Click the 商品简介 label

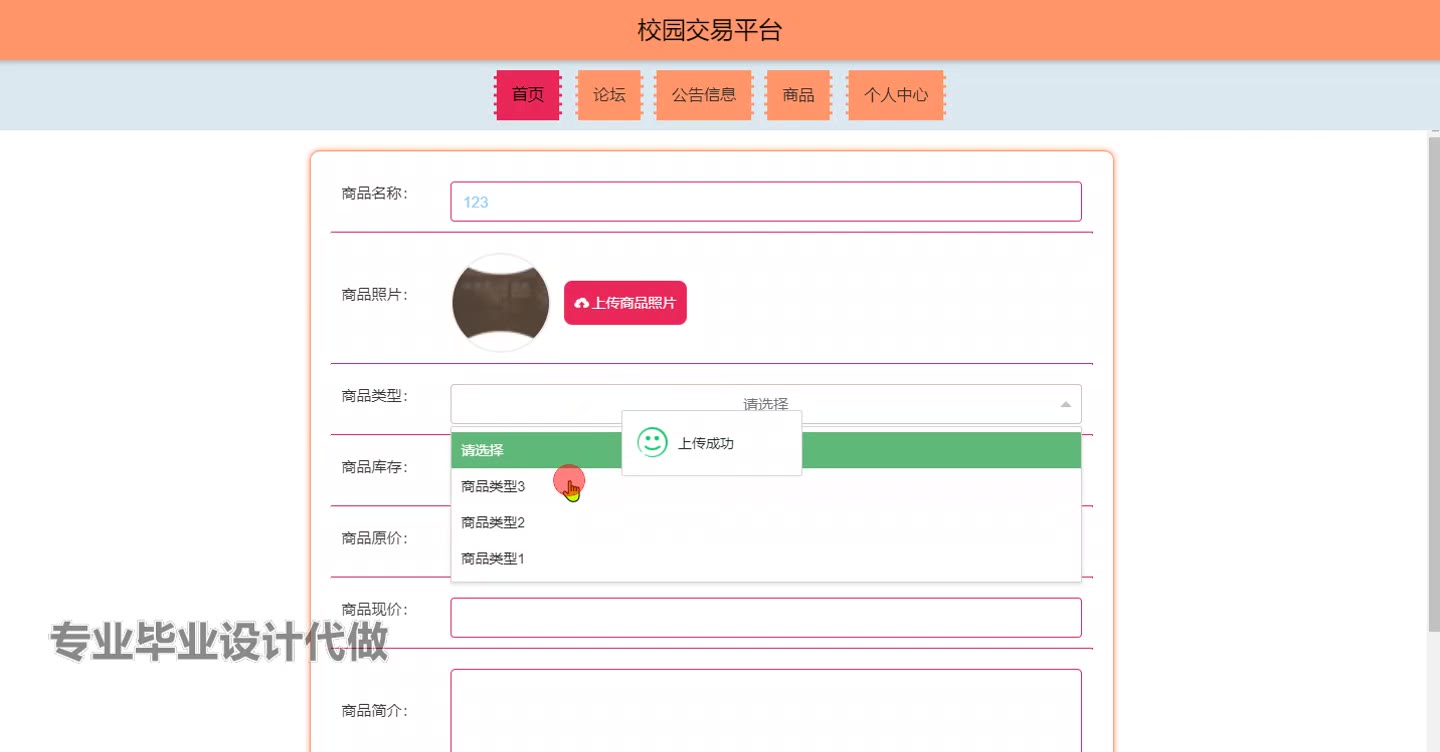(x=375, y=710)
